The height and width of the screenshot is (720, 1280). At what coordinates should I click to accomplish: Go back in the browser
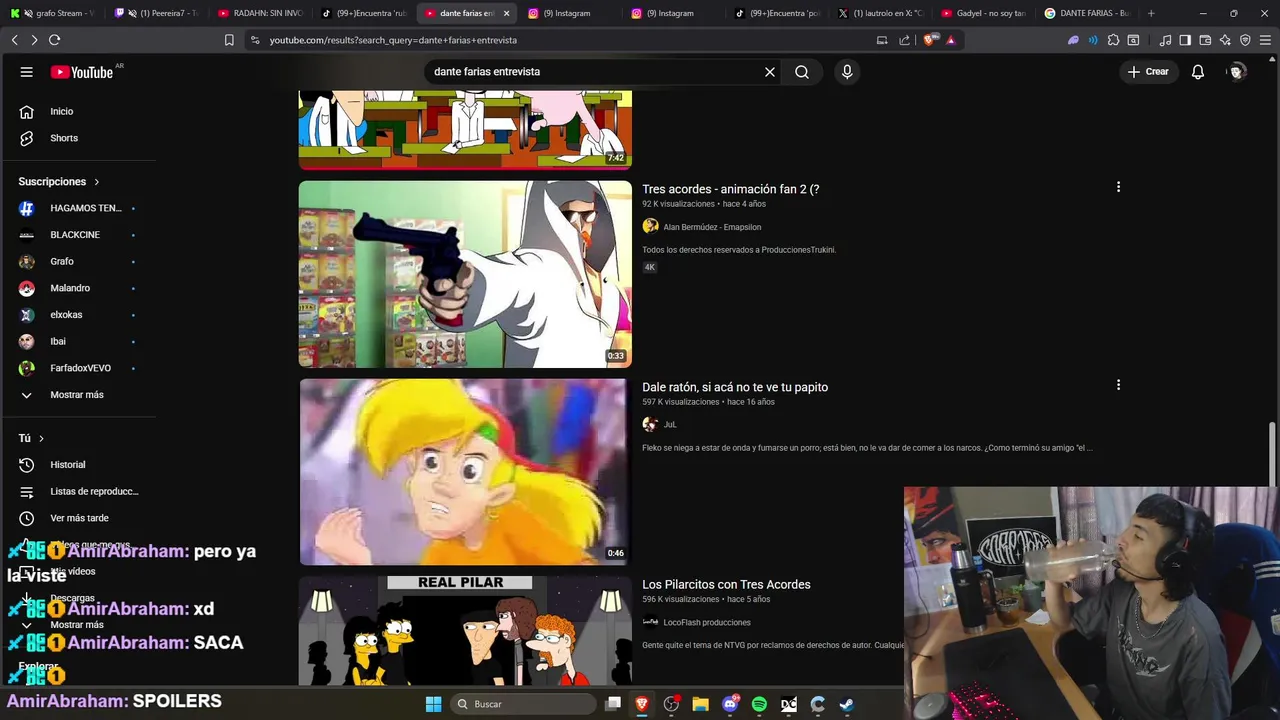tap(14, 40)
